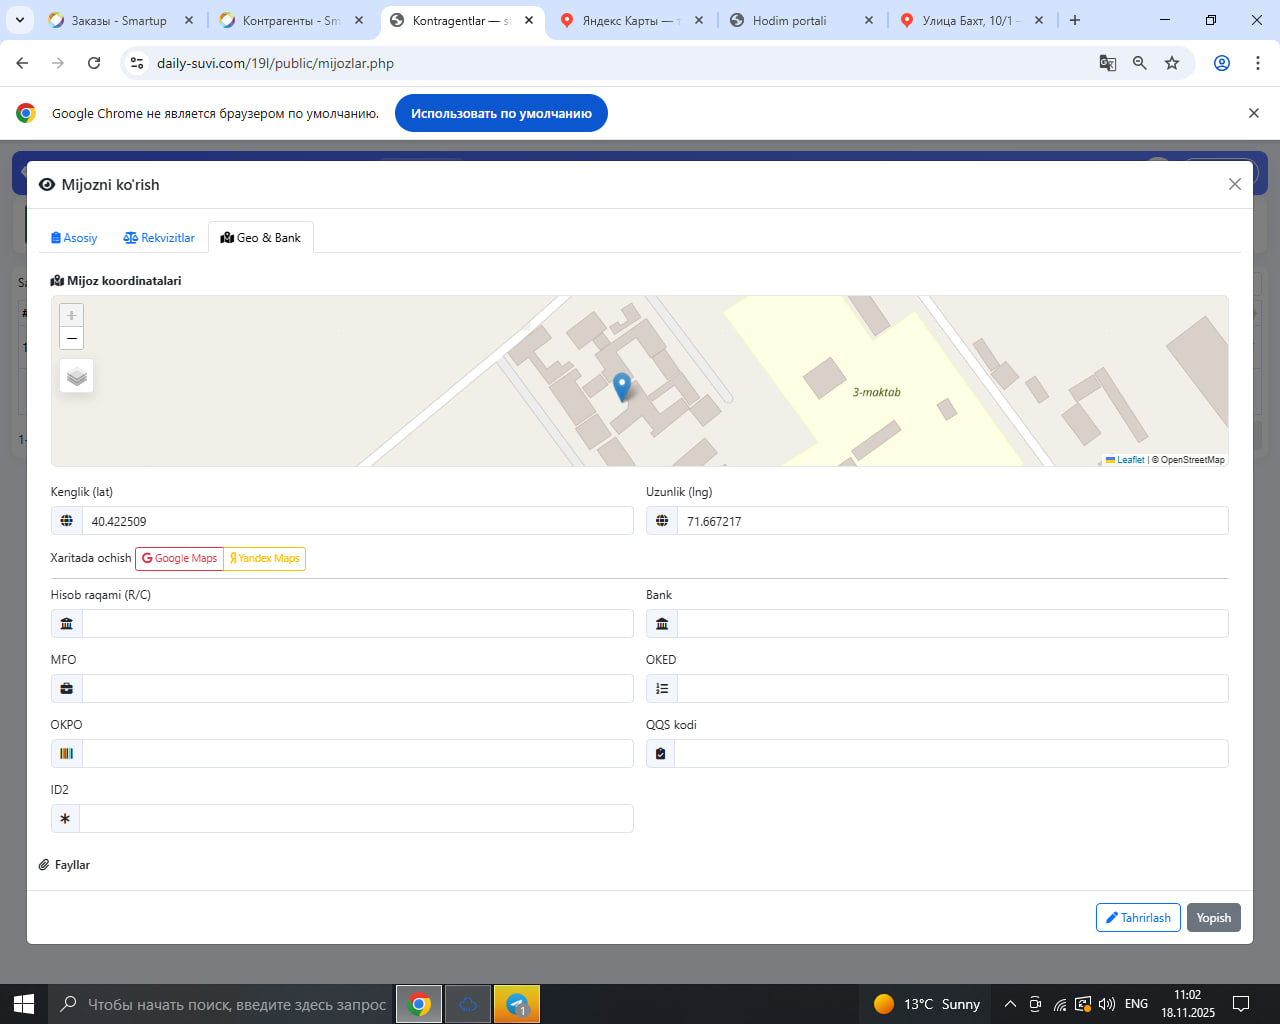Open location in Yandex Maps
The image size is (1280, 1024).
(265, 558)
